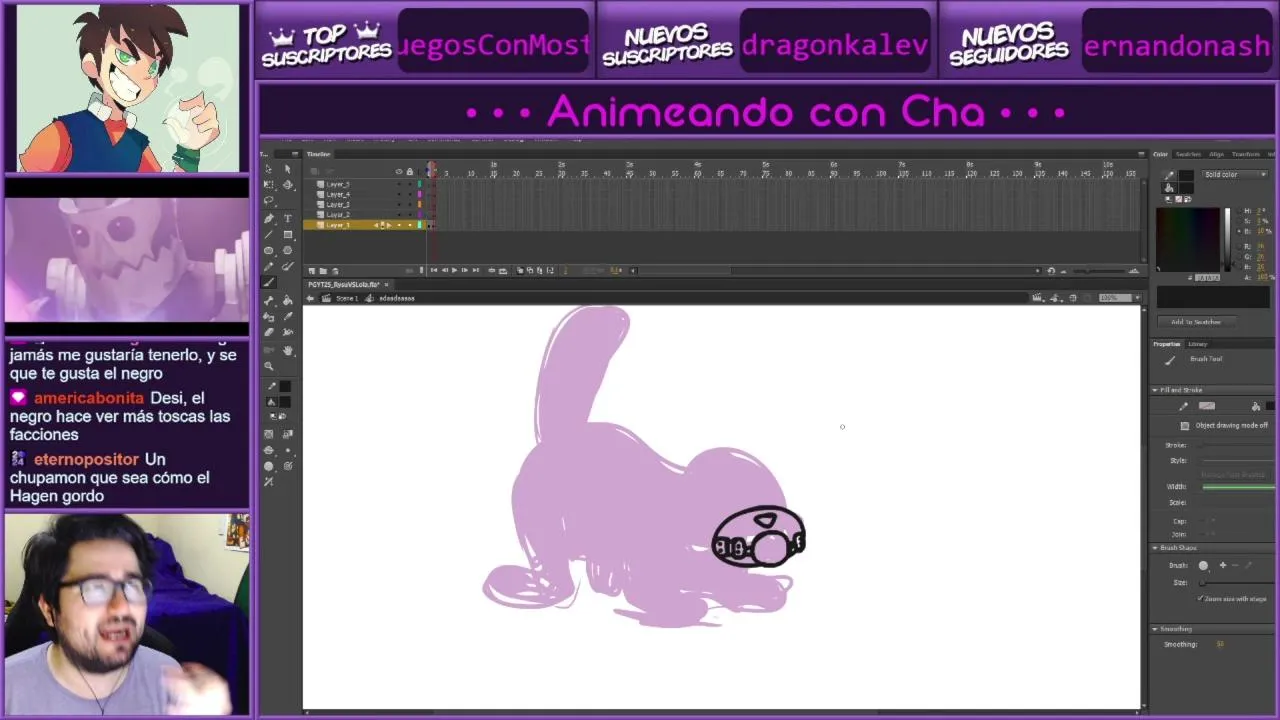Select the Rectangle tool

[288, 235]
